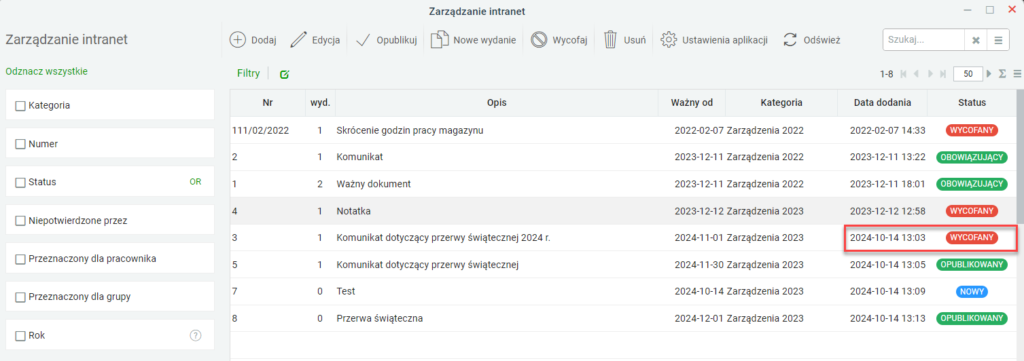1024x361 pixels.
Task: Sort by the Status column header
Action: (972, 103)
